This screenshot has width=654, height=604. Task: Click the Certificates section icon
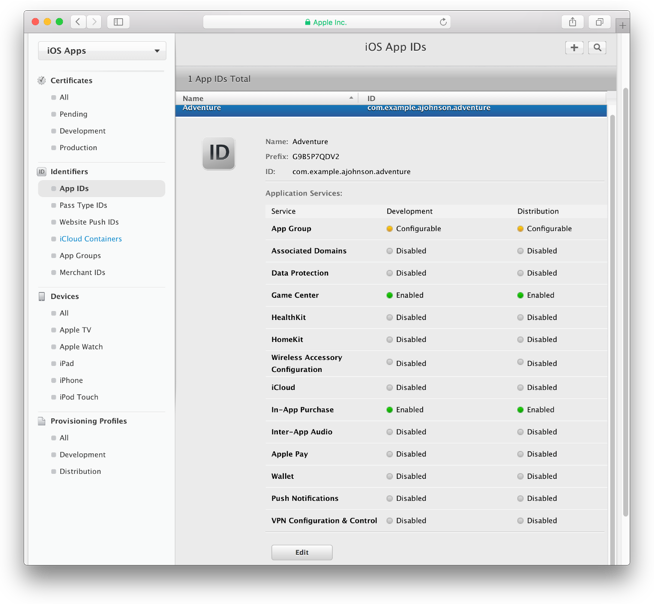[42, 81]
